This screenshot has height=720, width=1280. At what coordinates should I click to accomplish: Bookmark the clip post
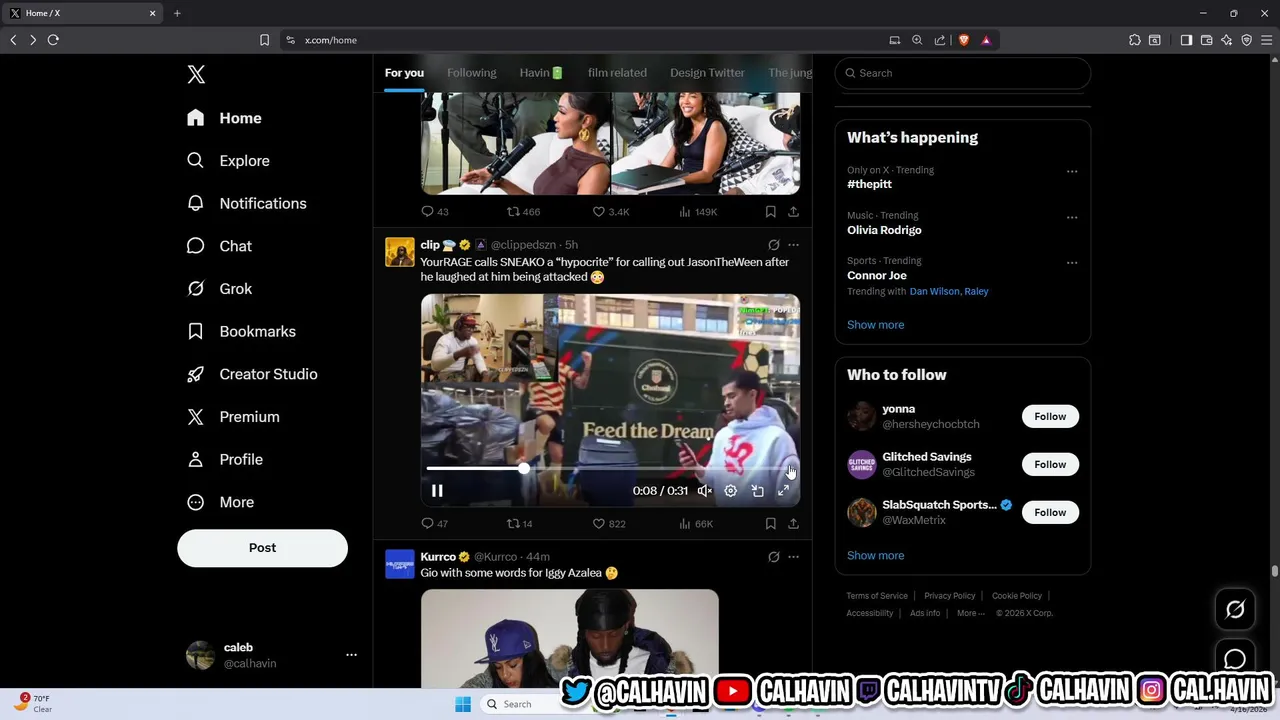770,524
